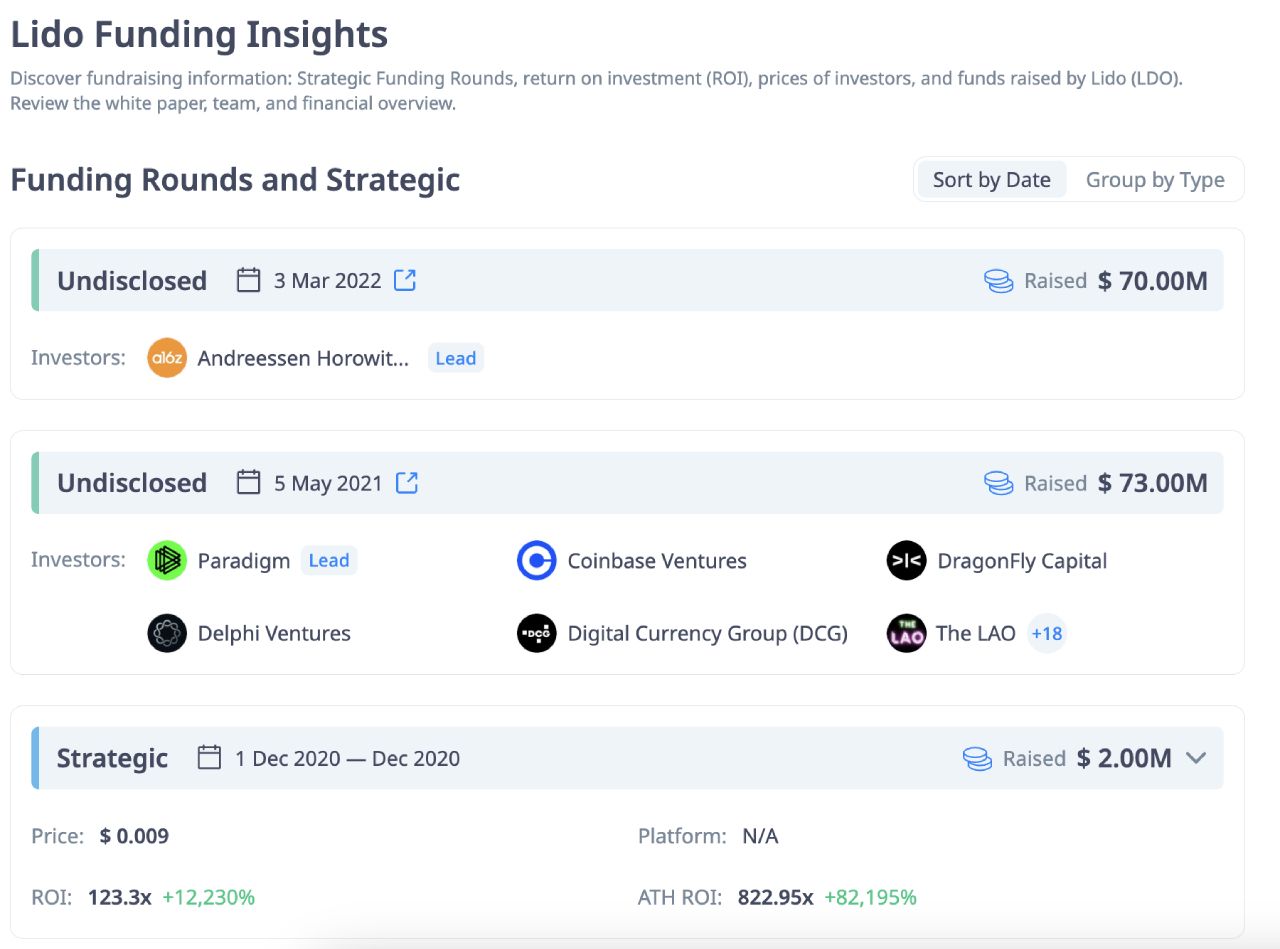Click the Coinbase Ventures logo
The height and width of the screenshot is (949, 1280).
tap(537, 560)
